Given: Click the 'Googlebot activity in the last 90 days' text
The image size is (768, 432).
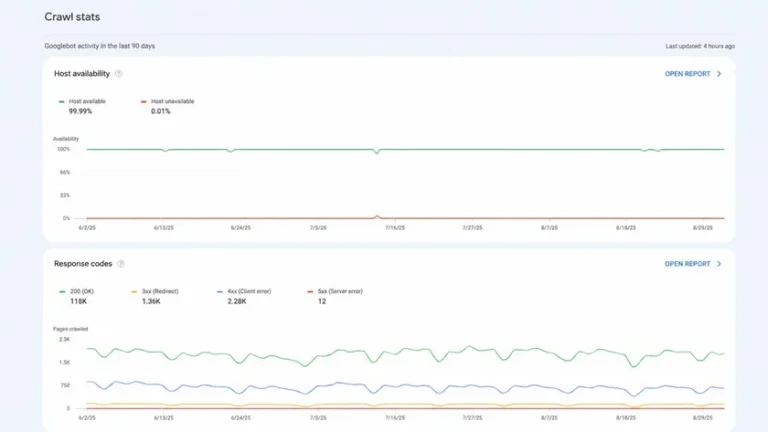Looking at the screenshot, I should pos(99,46).
